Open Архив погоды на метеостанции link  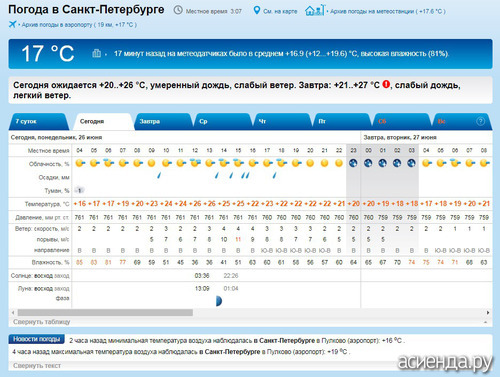tap(388, 11)
